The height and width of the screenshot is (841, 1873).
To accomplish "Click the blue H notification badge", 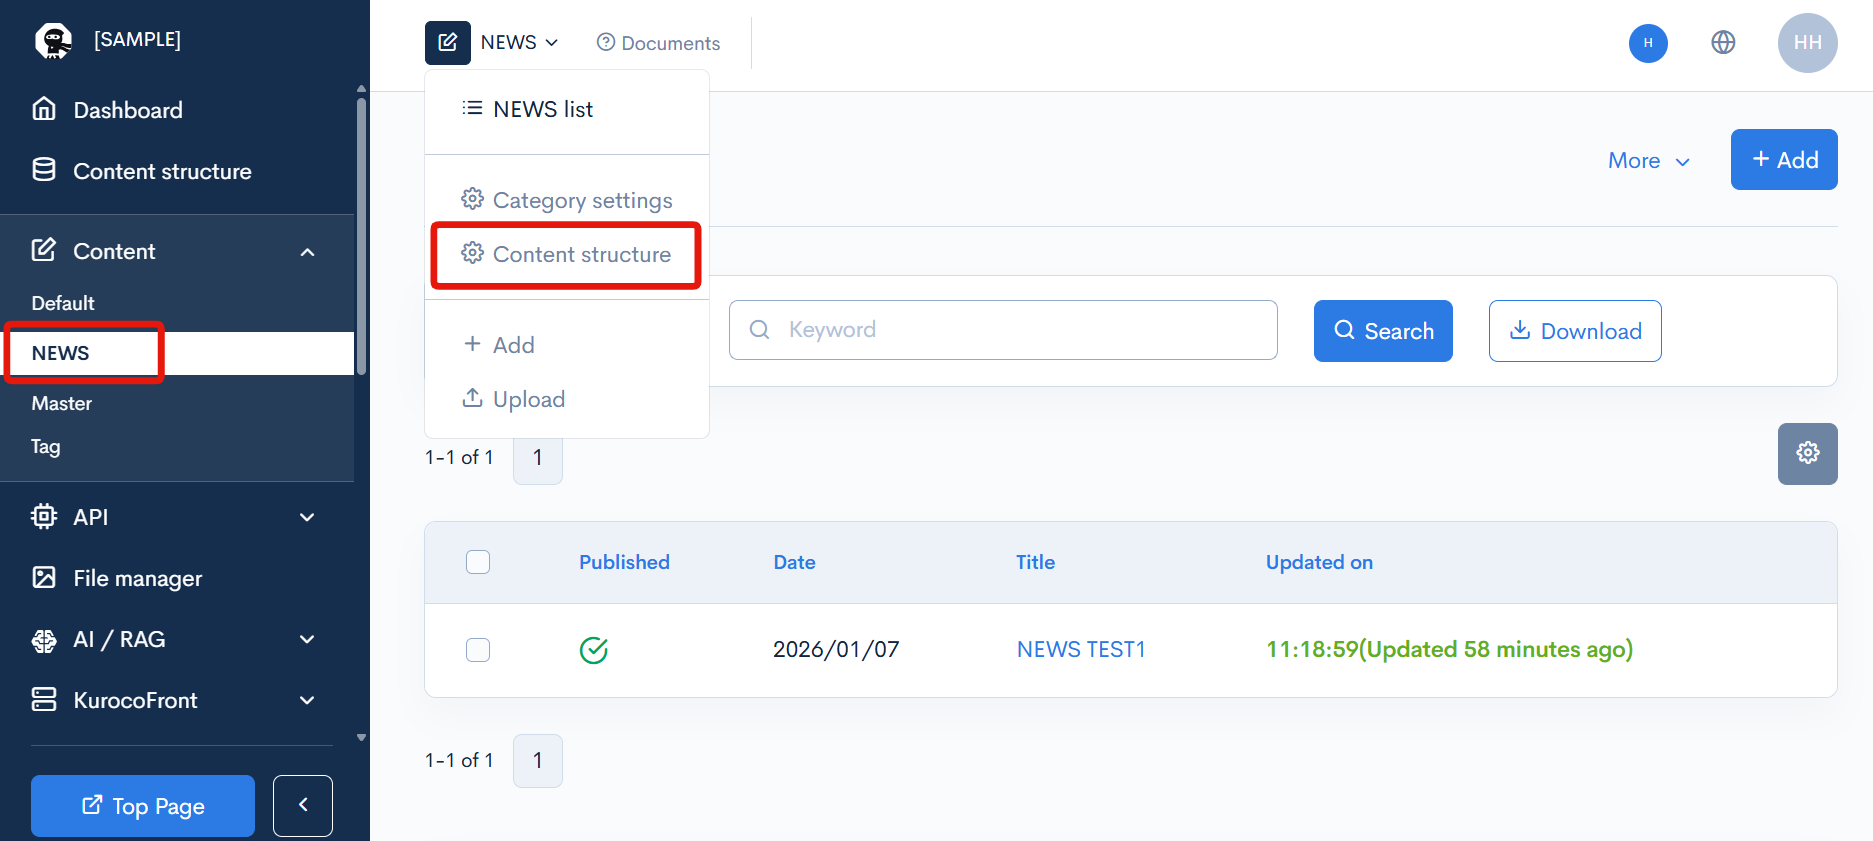I will (x=1648, y=43).
